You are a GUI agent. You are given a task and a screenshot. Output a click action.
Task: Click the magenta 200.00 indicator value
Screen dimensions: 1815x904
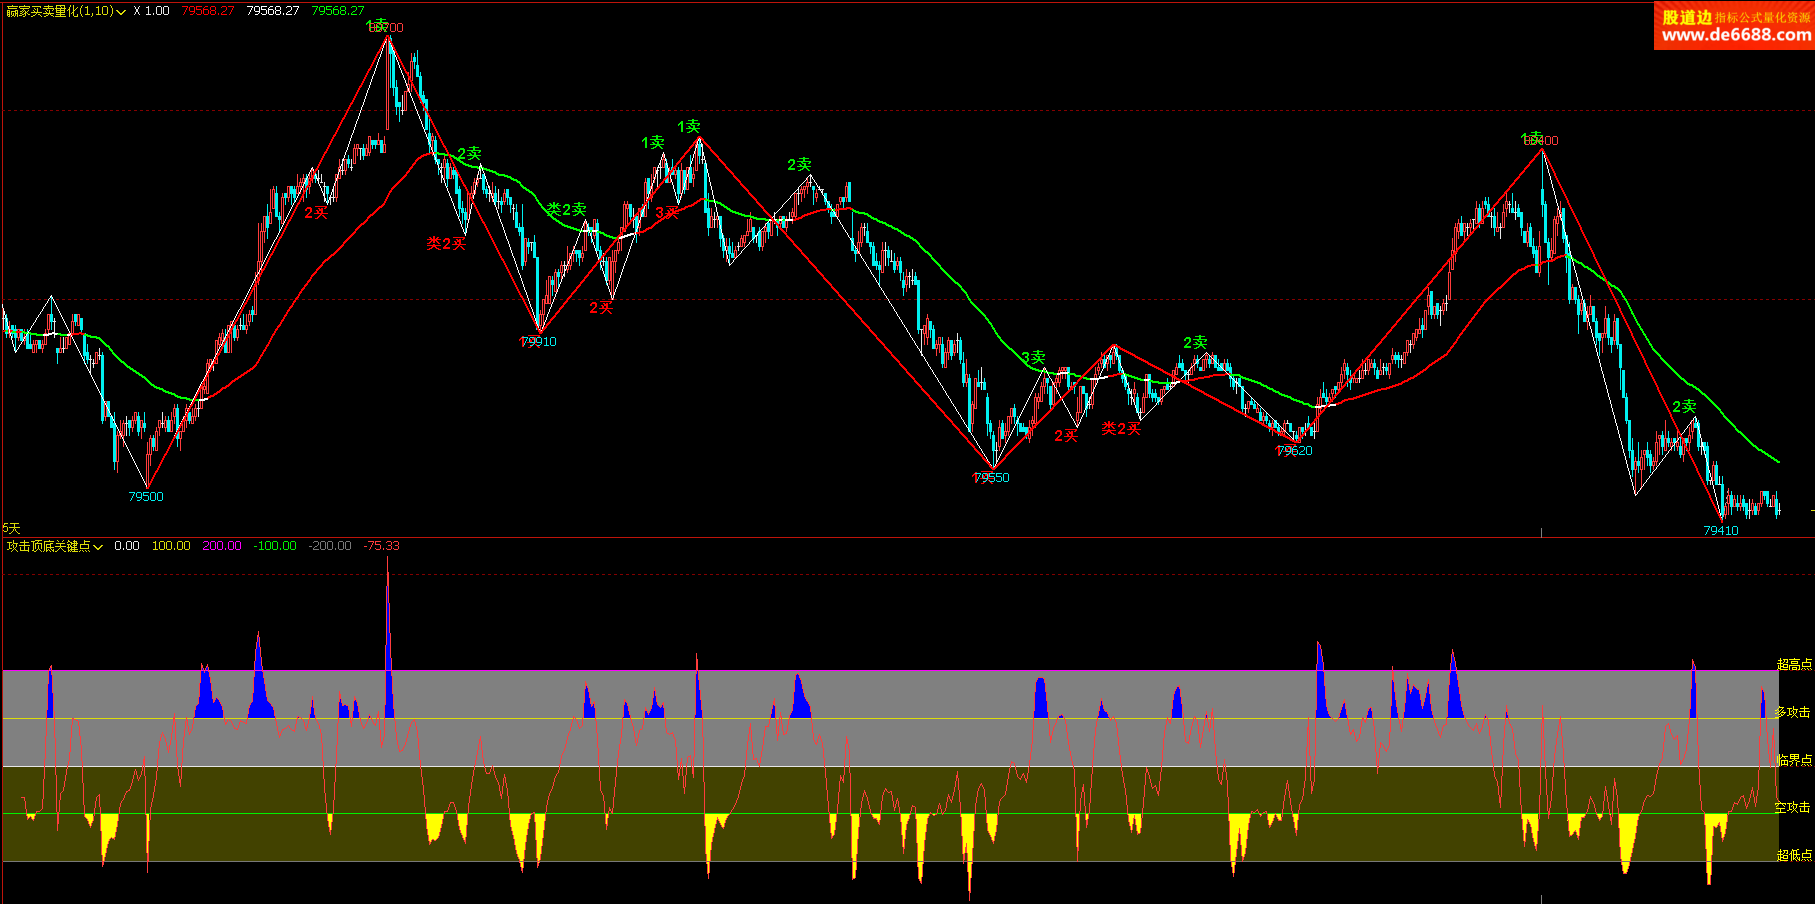(x=222, y=546)
